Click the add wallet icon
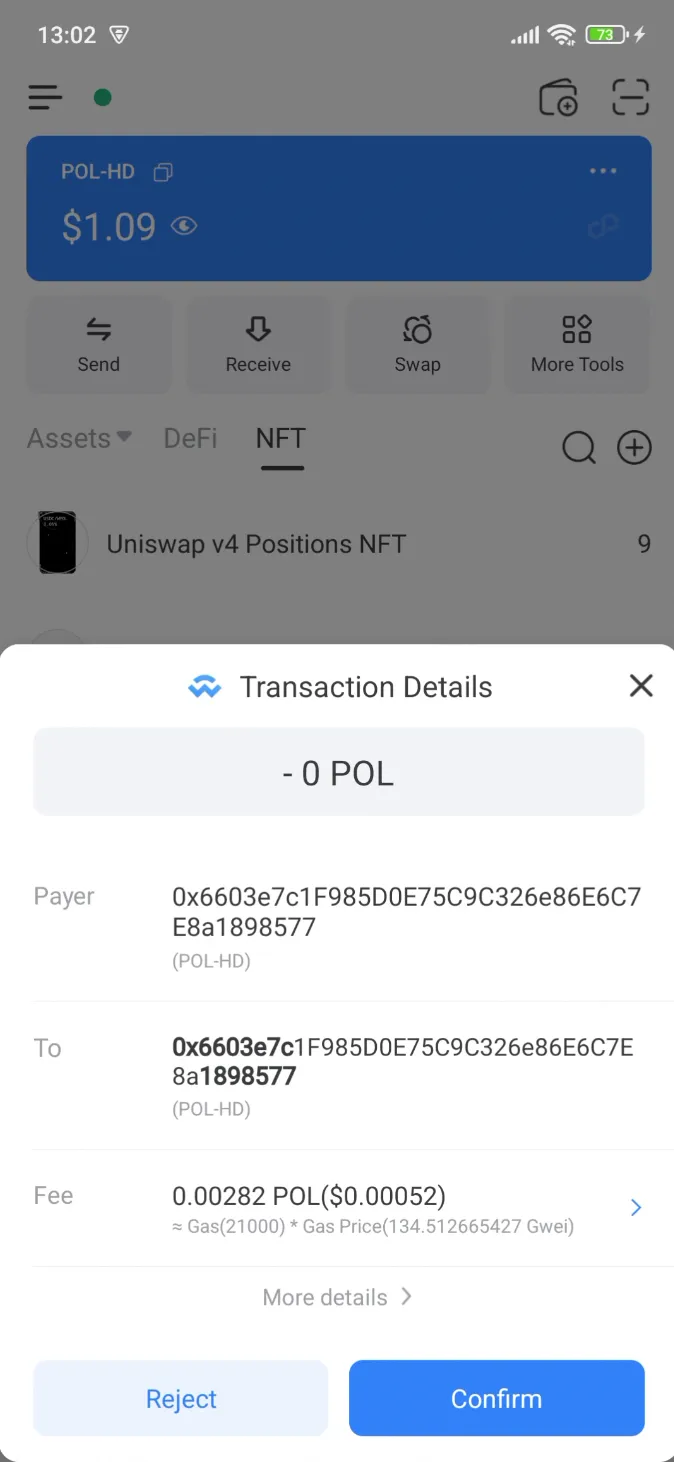 (x=559, y=97)
